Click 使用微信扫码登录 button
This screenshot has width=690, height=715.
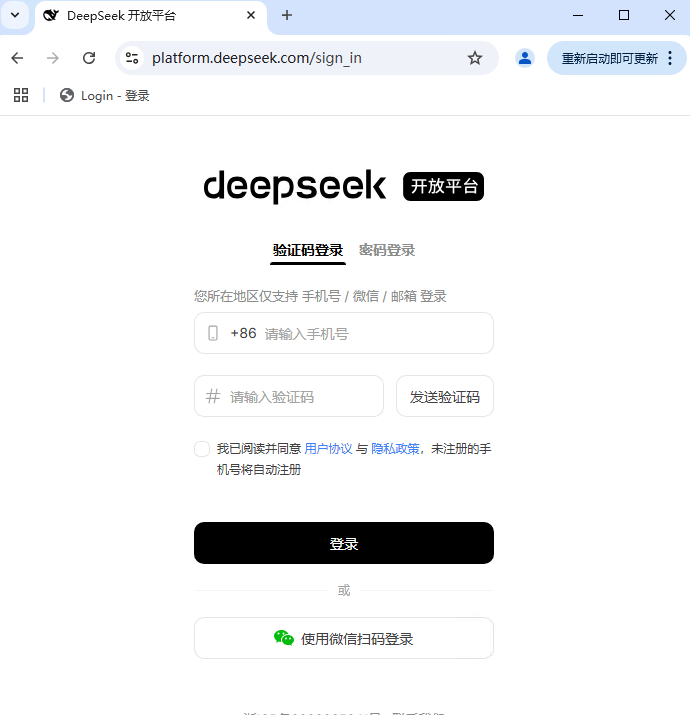(344, 638)
